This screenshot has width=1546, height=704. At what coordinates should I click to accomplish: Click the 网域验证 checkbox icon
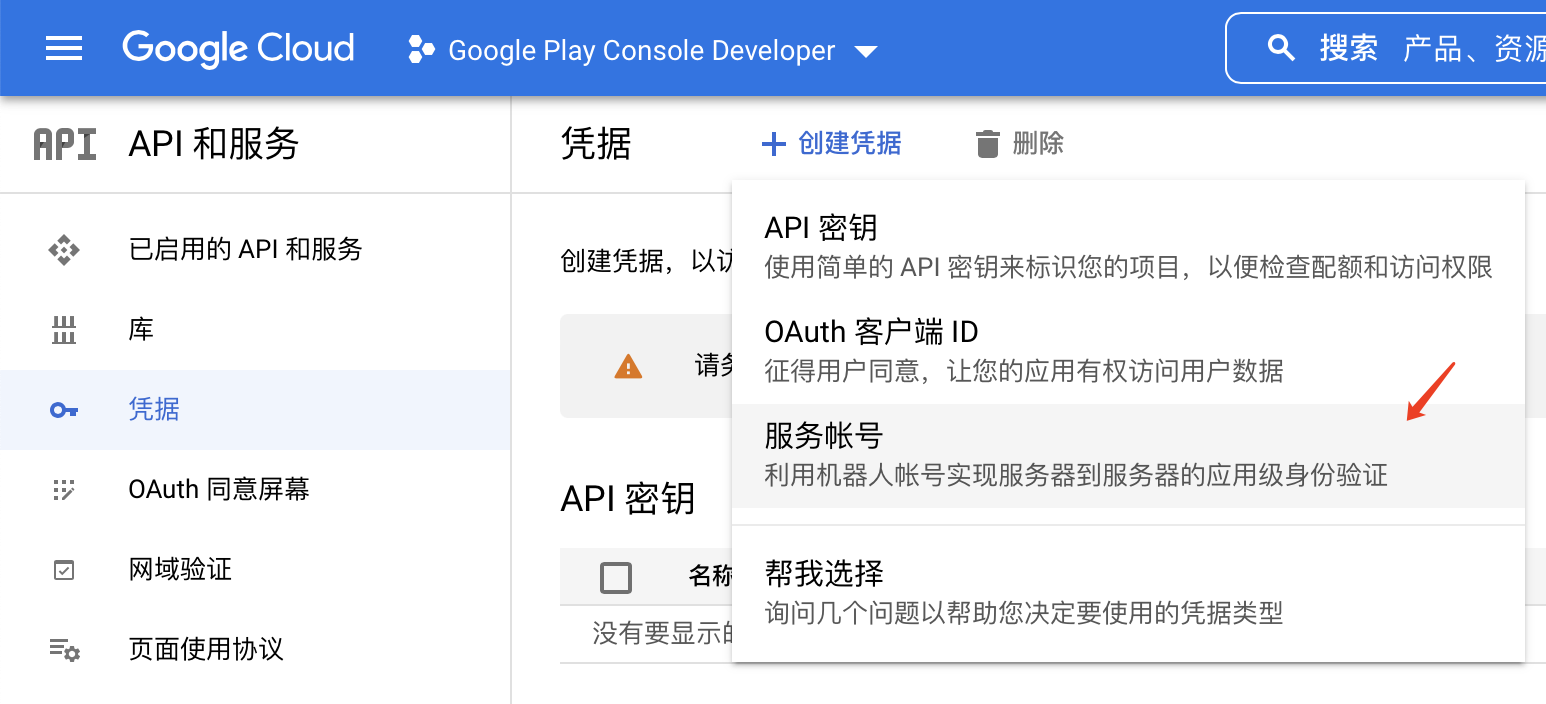coord(64,570)
